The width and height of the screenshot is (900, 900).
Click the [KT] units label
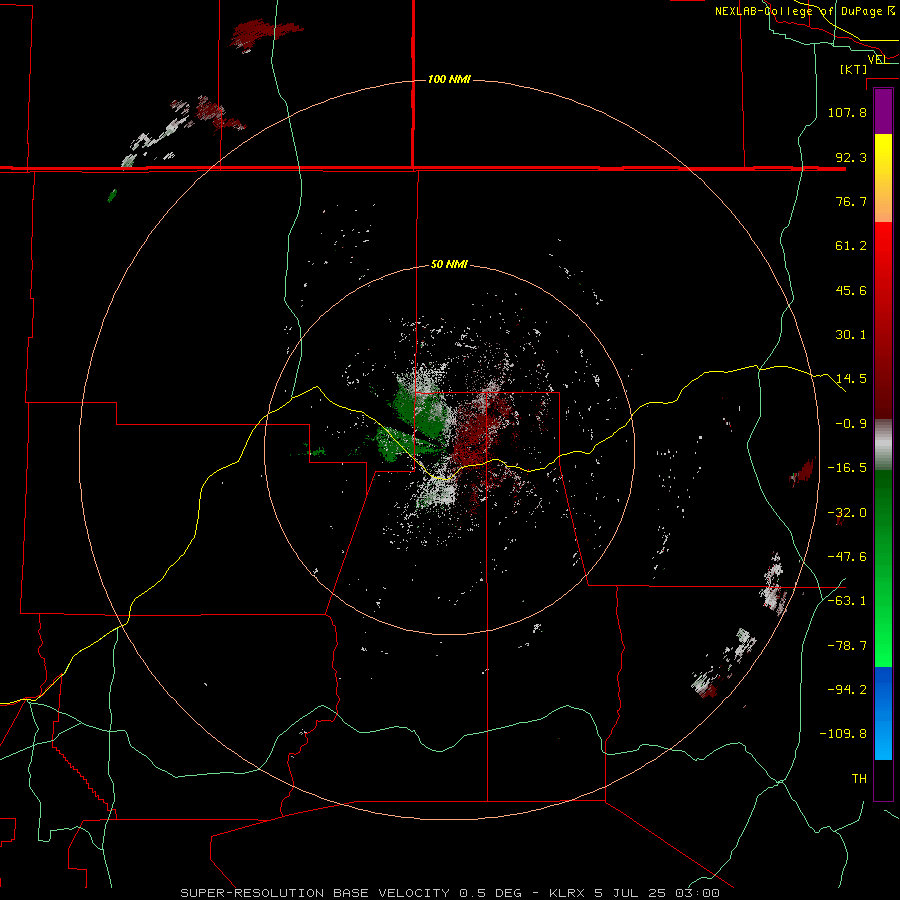tap(854, 70)
